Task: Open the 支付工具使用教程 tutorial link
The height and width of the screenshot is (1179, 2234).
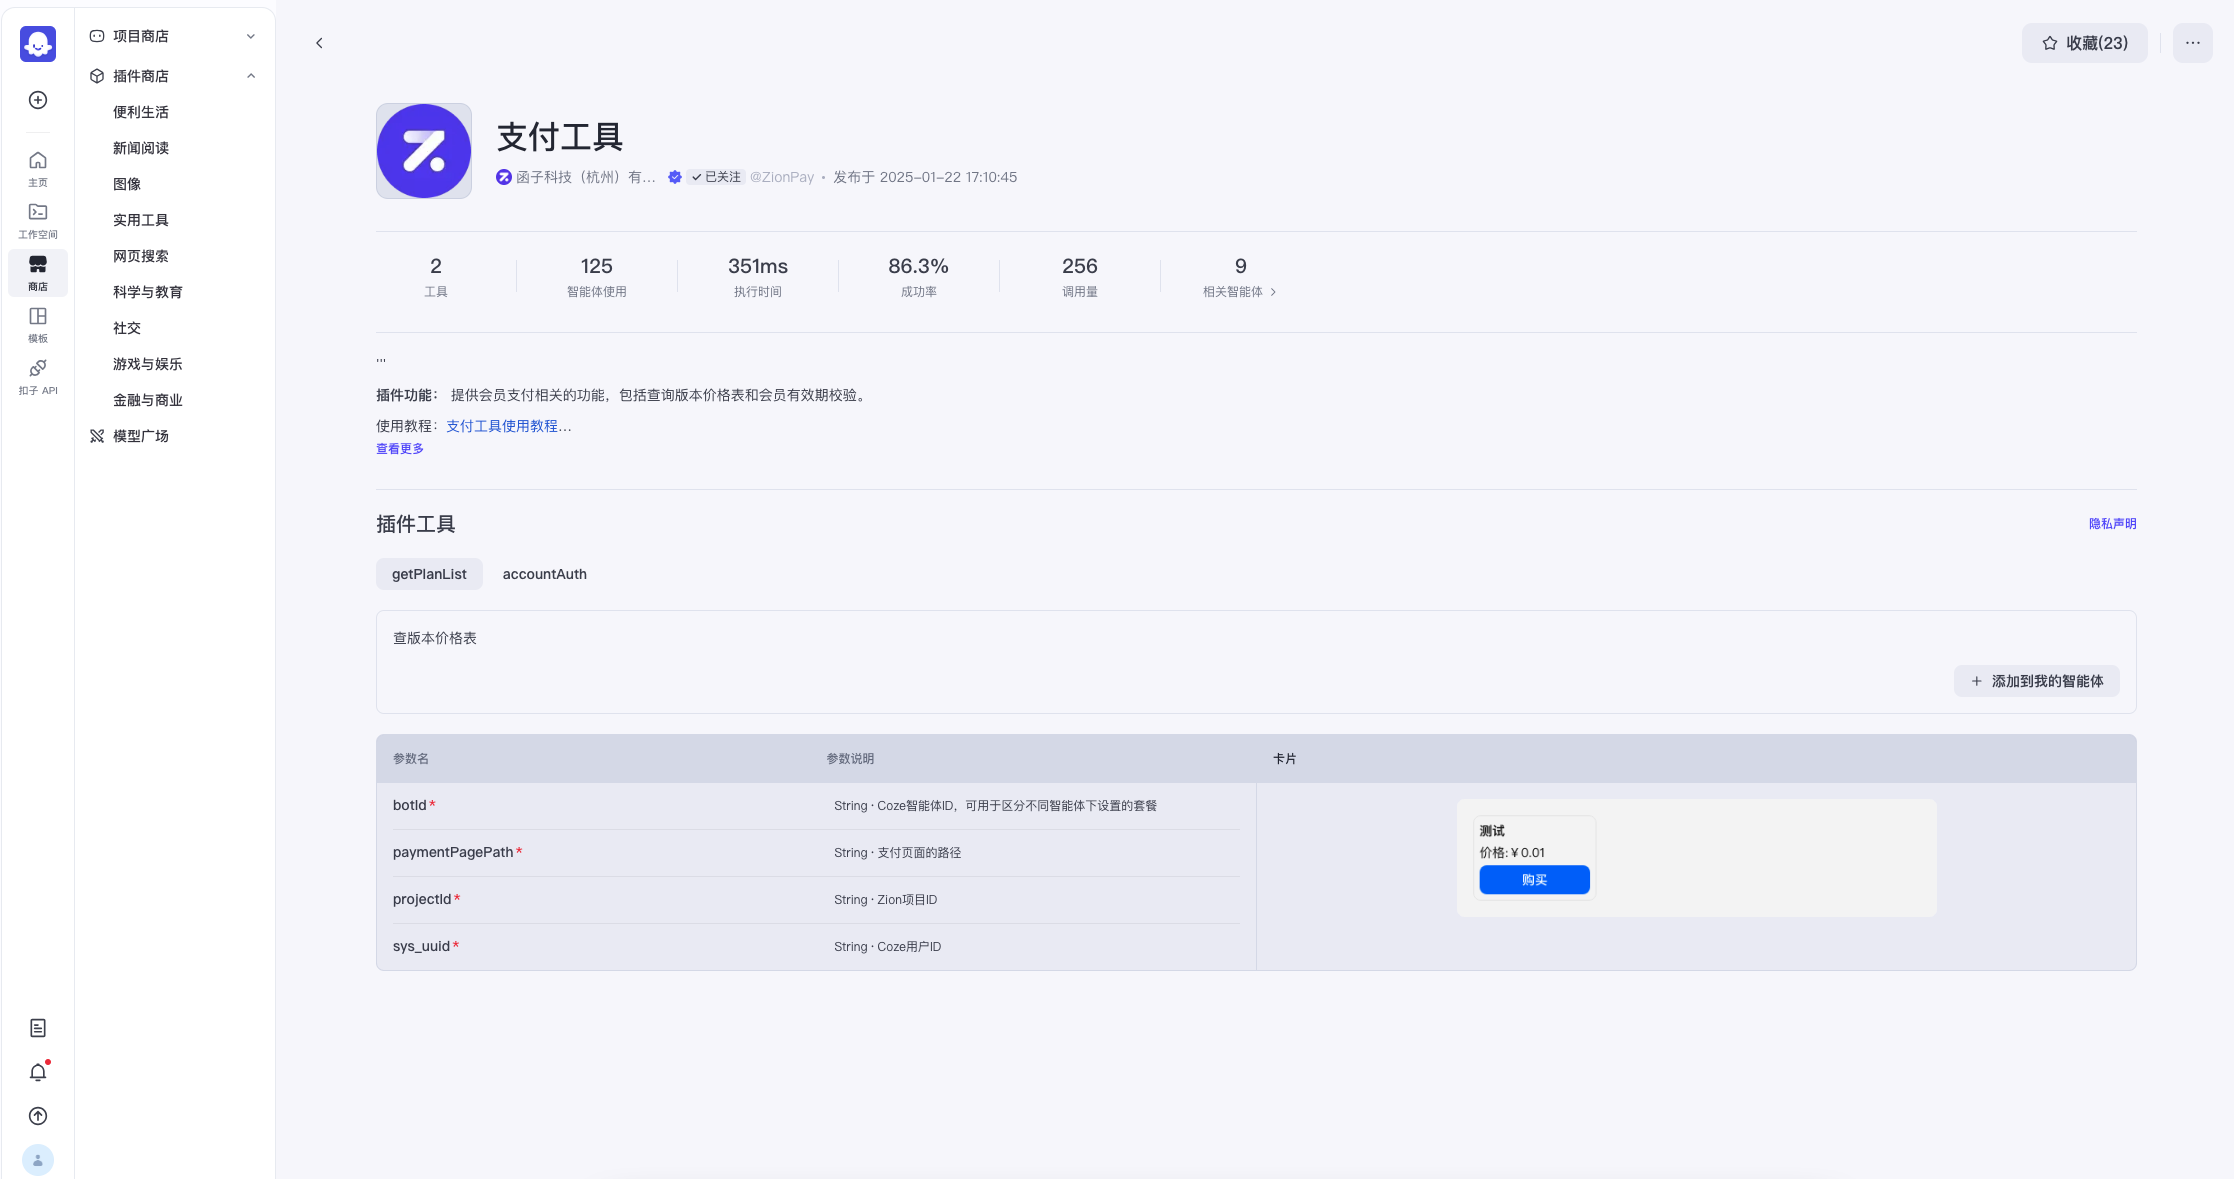Action: 508,426
